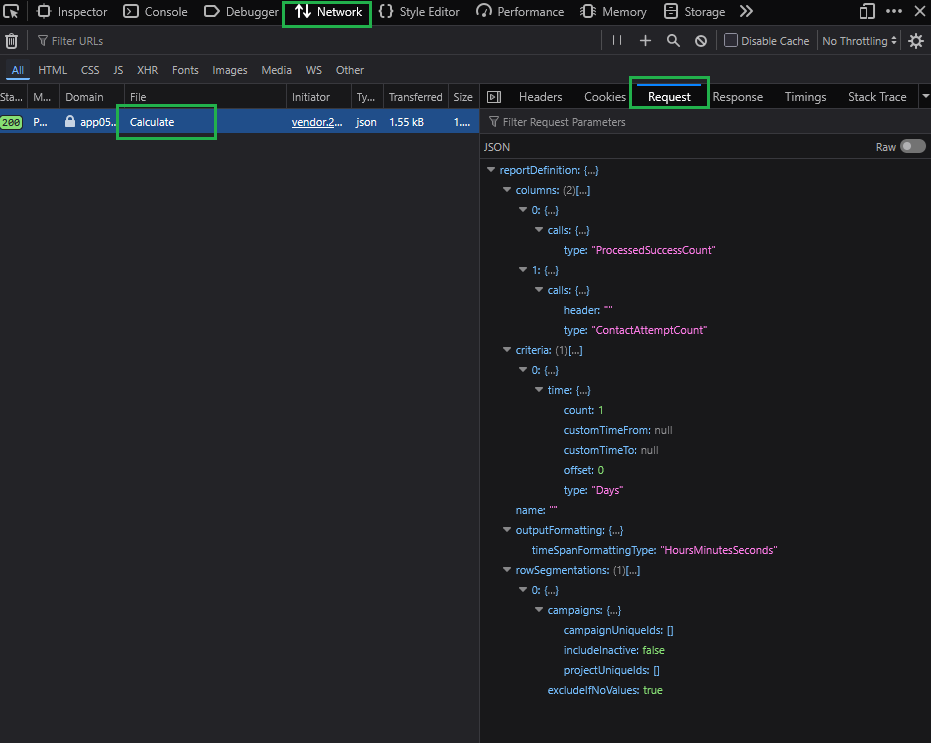Click the vendor initiator link

click(x=316, y=122)
